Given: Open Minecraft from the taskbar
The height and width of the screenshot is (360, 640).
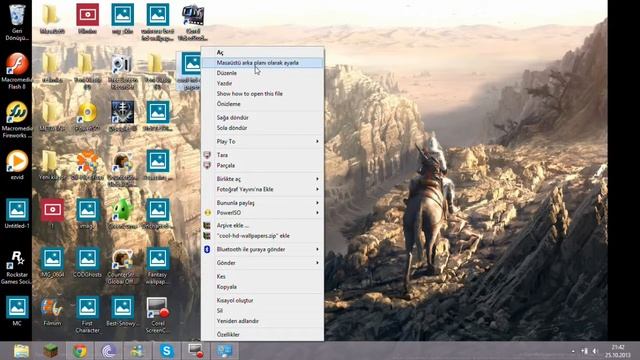Looking at the screenshot, I should click(51, 351).
